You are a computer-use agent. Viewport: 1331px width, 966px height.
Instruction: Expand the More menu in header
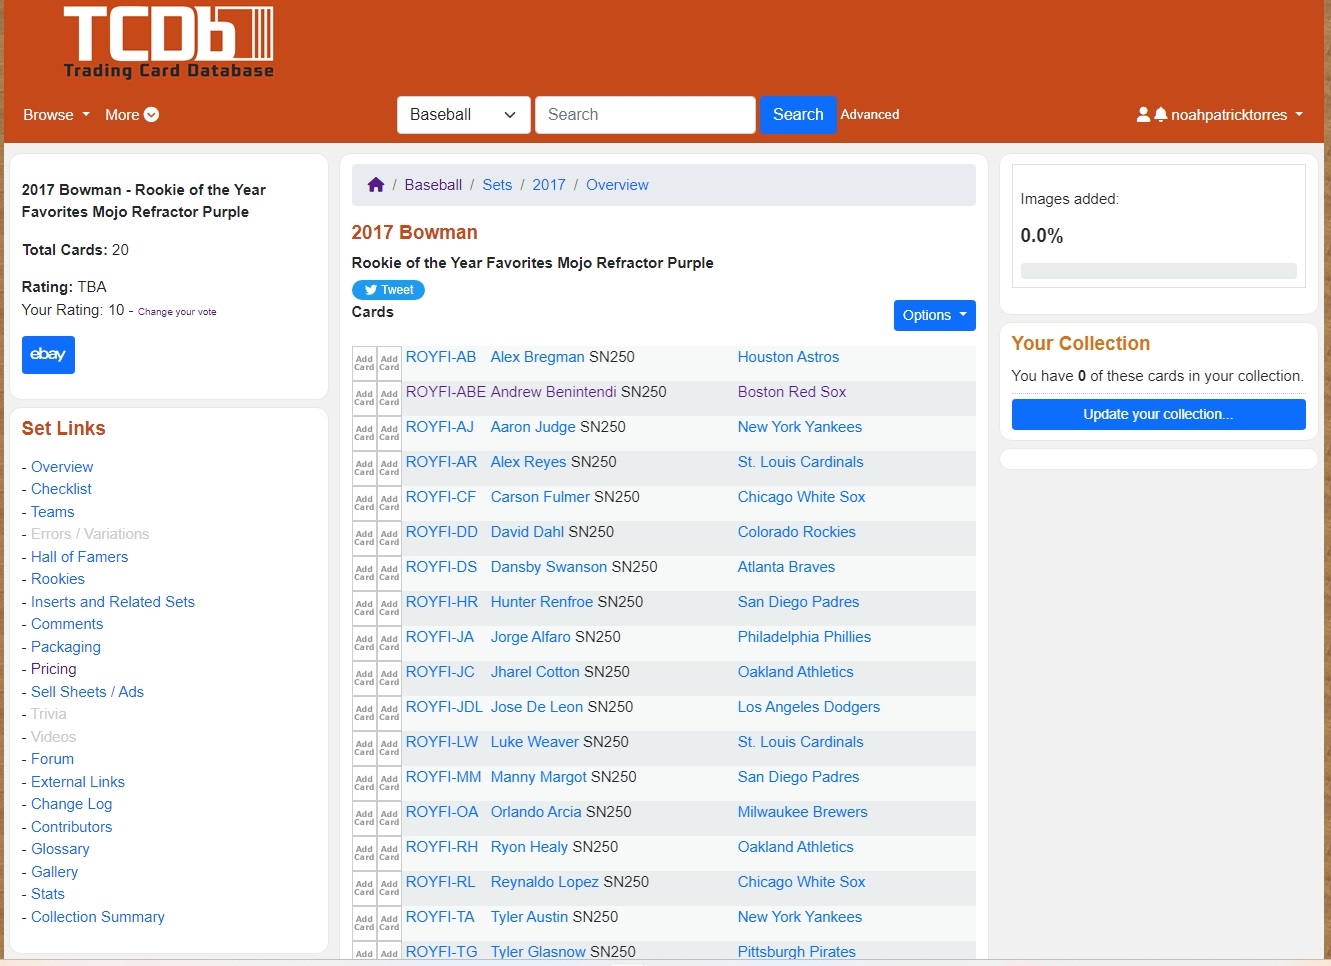[x=132, y=115]
